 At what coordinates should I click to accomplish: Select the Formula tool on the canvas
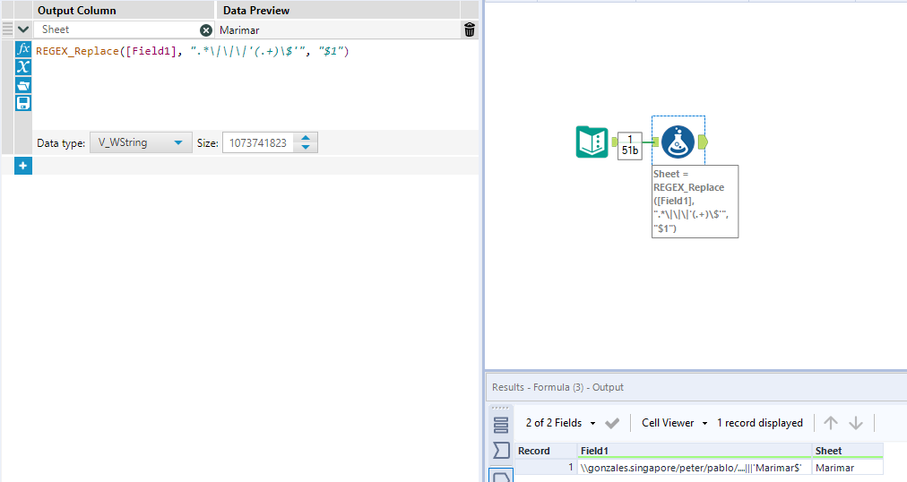coord(678,142)
